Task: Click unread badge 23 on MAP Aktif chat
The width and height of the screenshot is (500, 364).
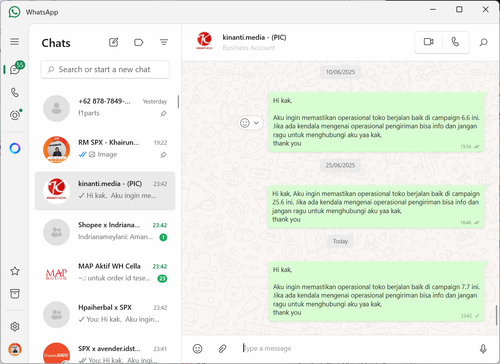Action: [162, 278]
